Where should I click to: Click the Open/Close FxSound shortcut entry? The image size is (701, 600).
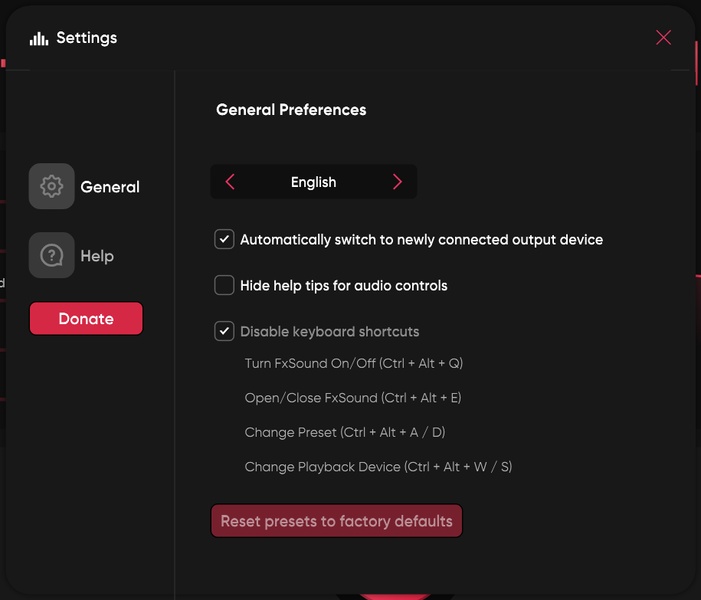352,398
